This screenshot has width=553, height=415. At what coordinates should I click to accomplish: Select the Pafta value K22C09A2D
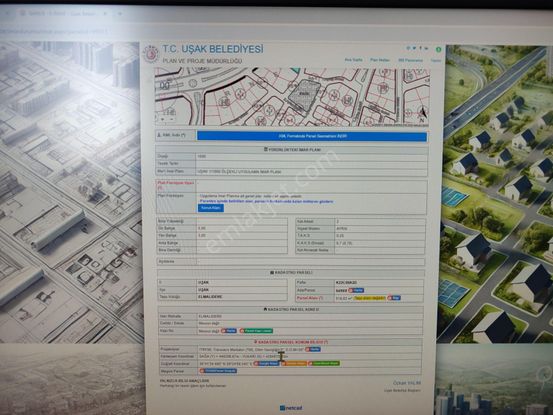click(347, 283)
